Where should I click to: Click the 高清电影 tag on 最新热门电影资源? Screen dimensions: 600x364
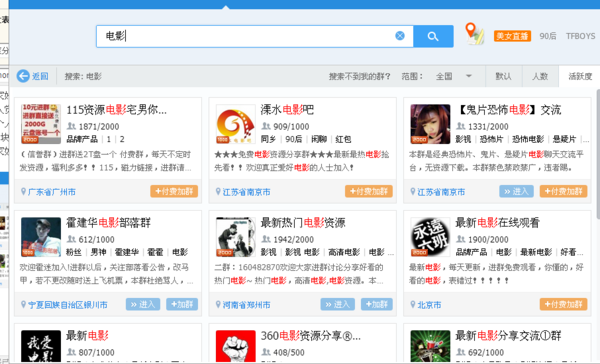point(344,252)
